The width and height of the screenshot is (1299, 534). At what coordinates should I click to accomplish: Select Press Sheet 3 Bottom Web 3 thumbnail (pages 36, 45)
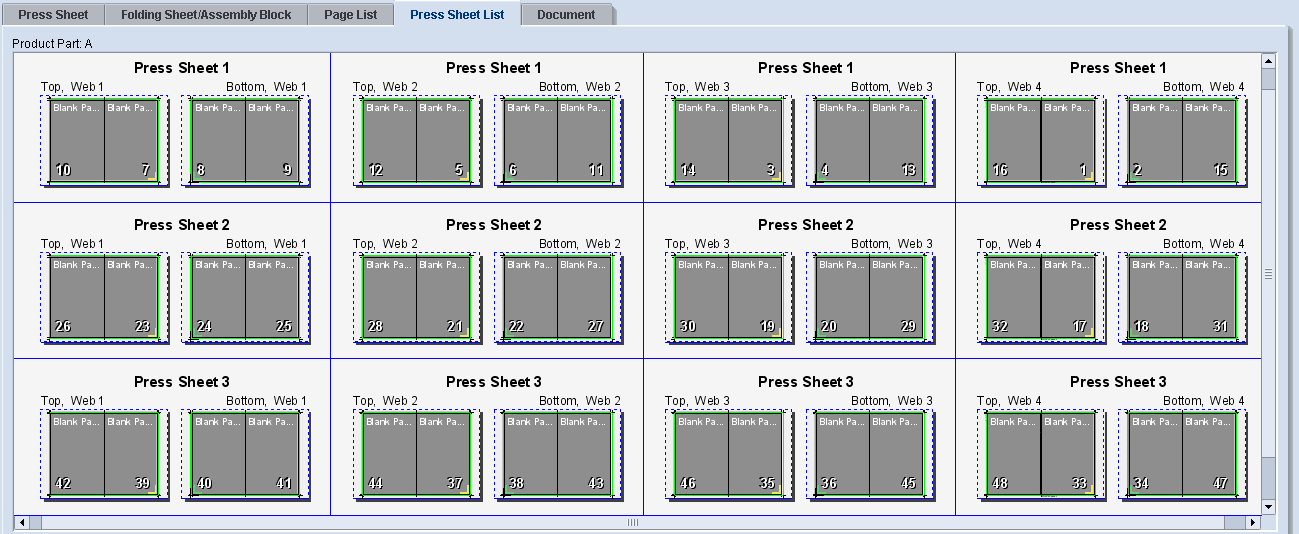869,455
